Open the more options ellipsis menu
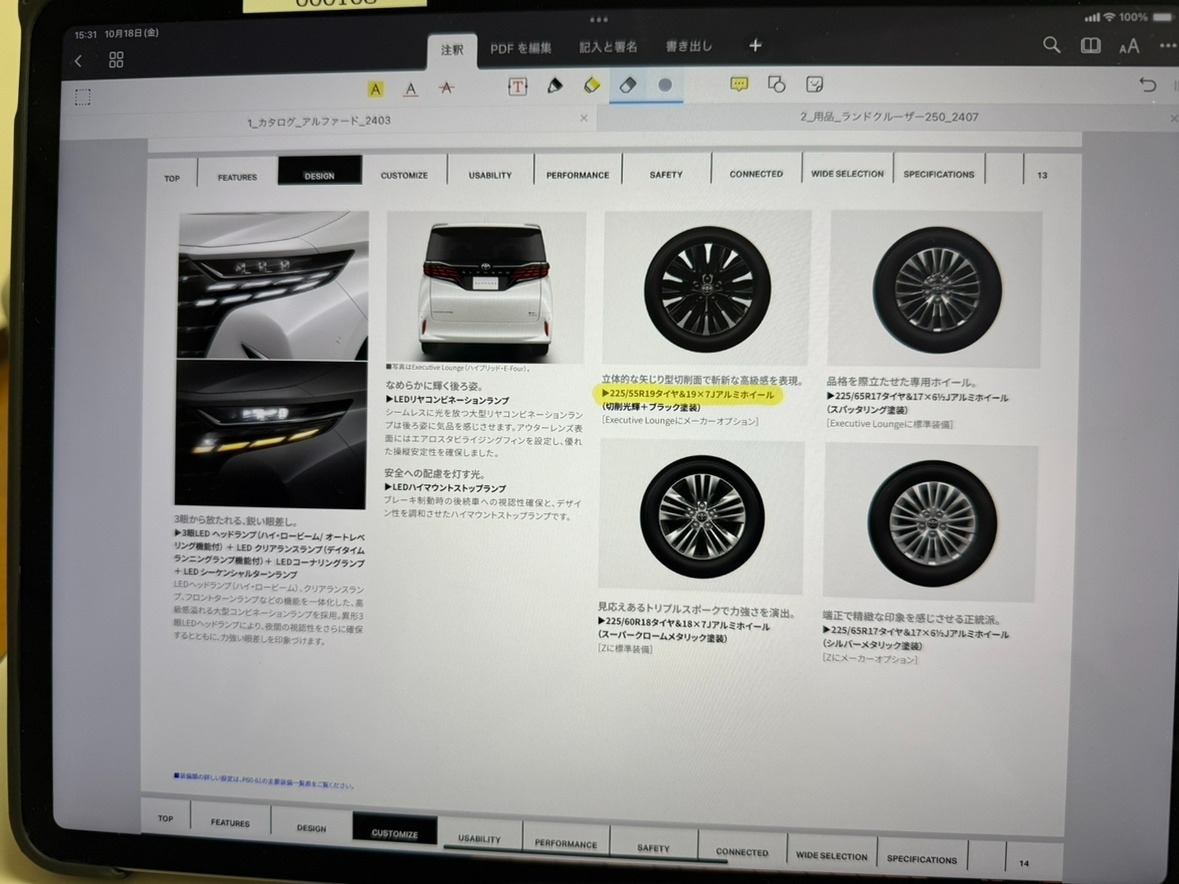Screen dimensions: 1179x884 (1168, 46)
